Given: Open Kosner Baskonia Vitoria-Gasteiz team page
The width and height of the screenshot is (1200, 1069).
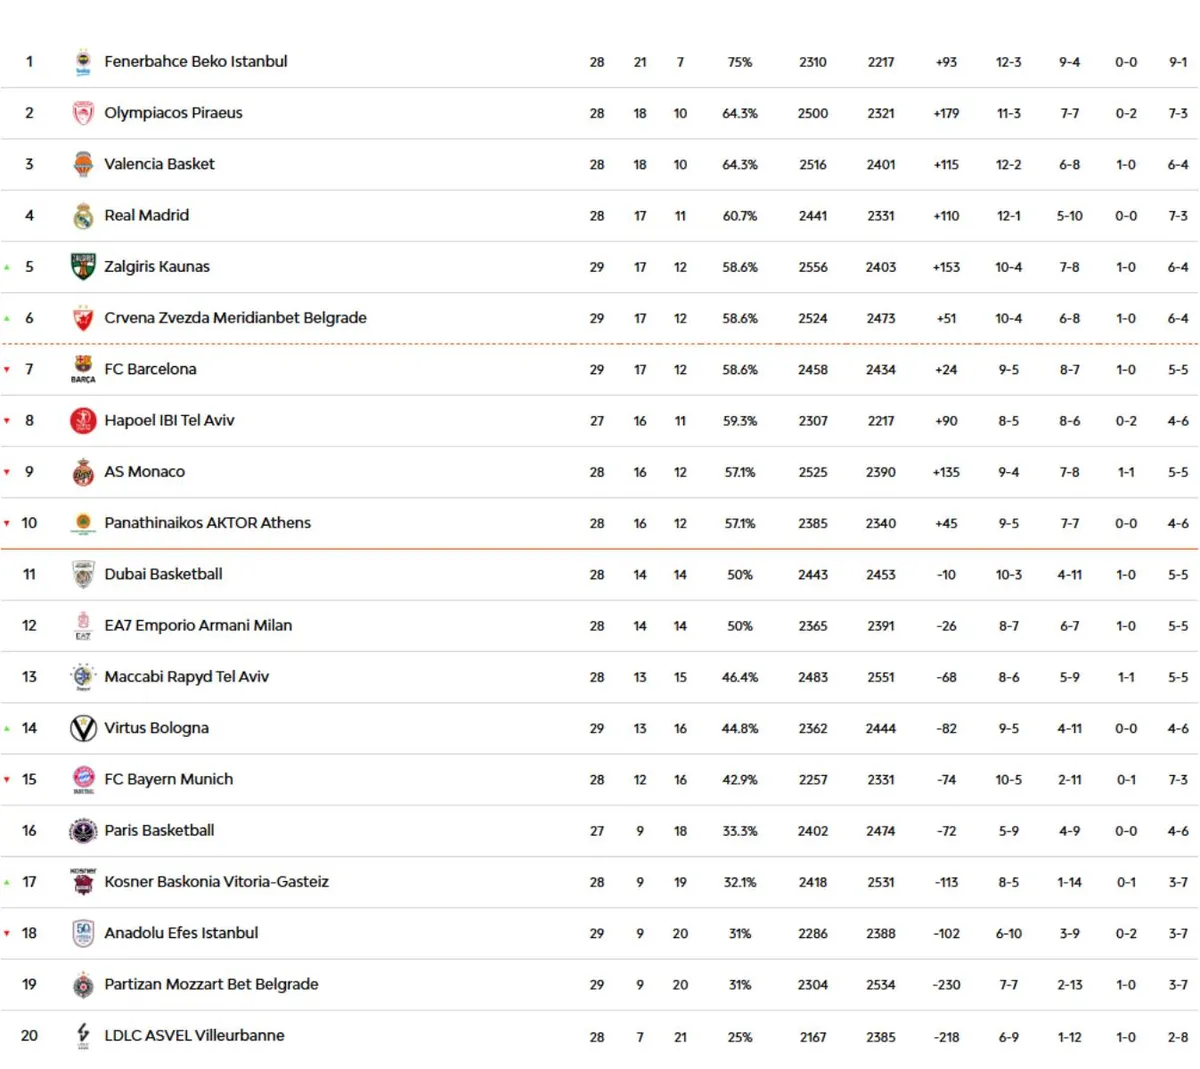Looking at the screenshot, I should tap(216, 882).
